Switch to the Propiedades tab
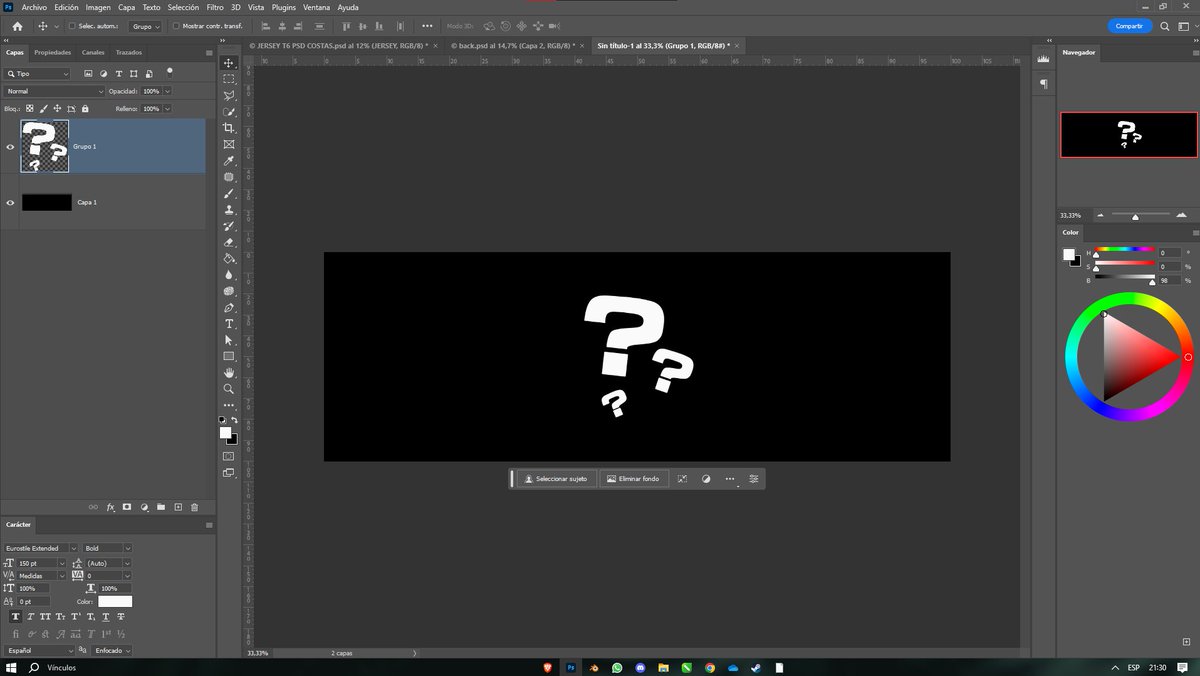The image size is (1200, 676). point(52,52)
